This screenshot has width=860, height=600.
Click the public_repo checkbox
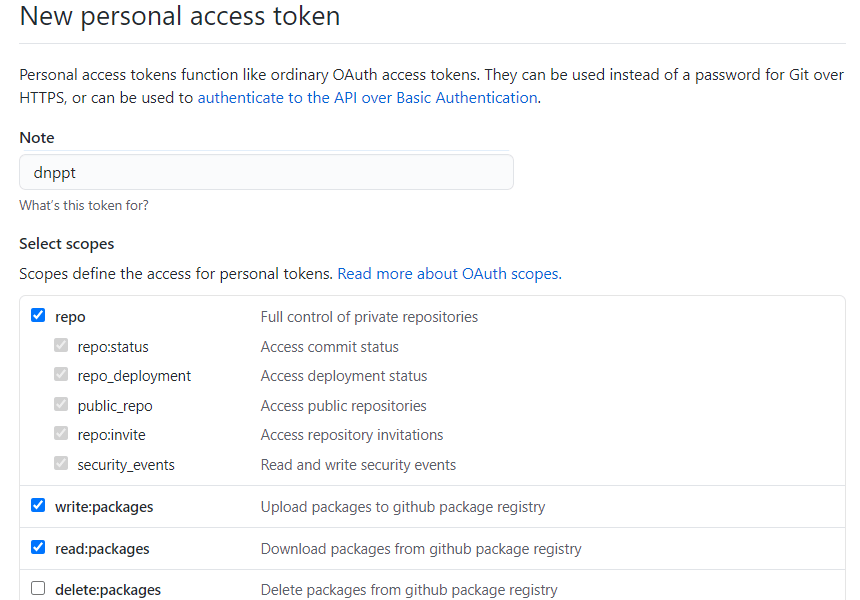[61, 404]
